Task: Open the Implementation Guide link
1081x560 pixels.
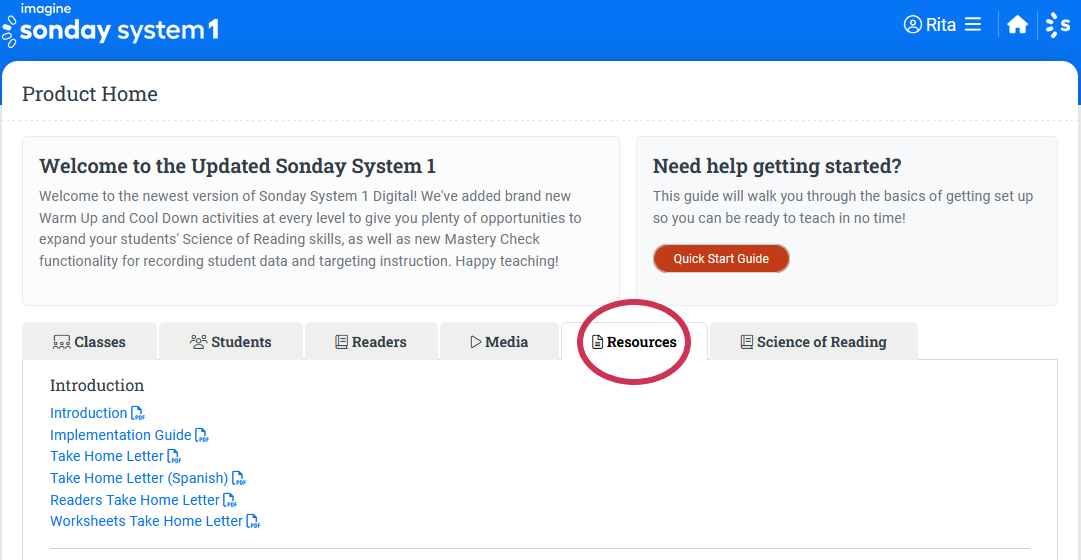Action: [120, 435]
